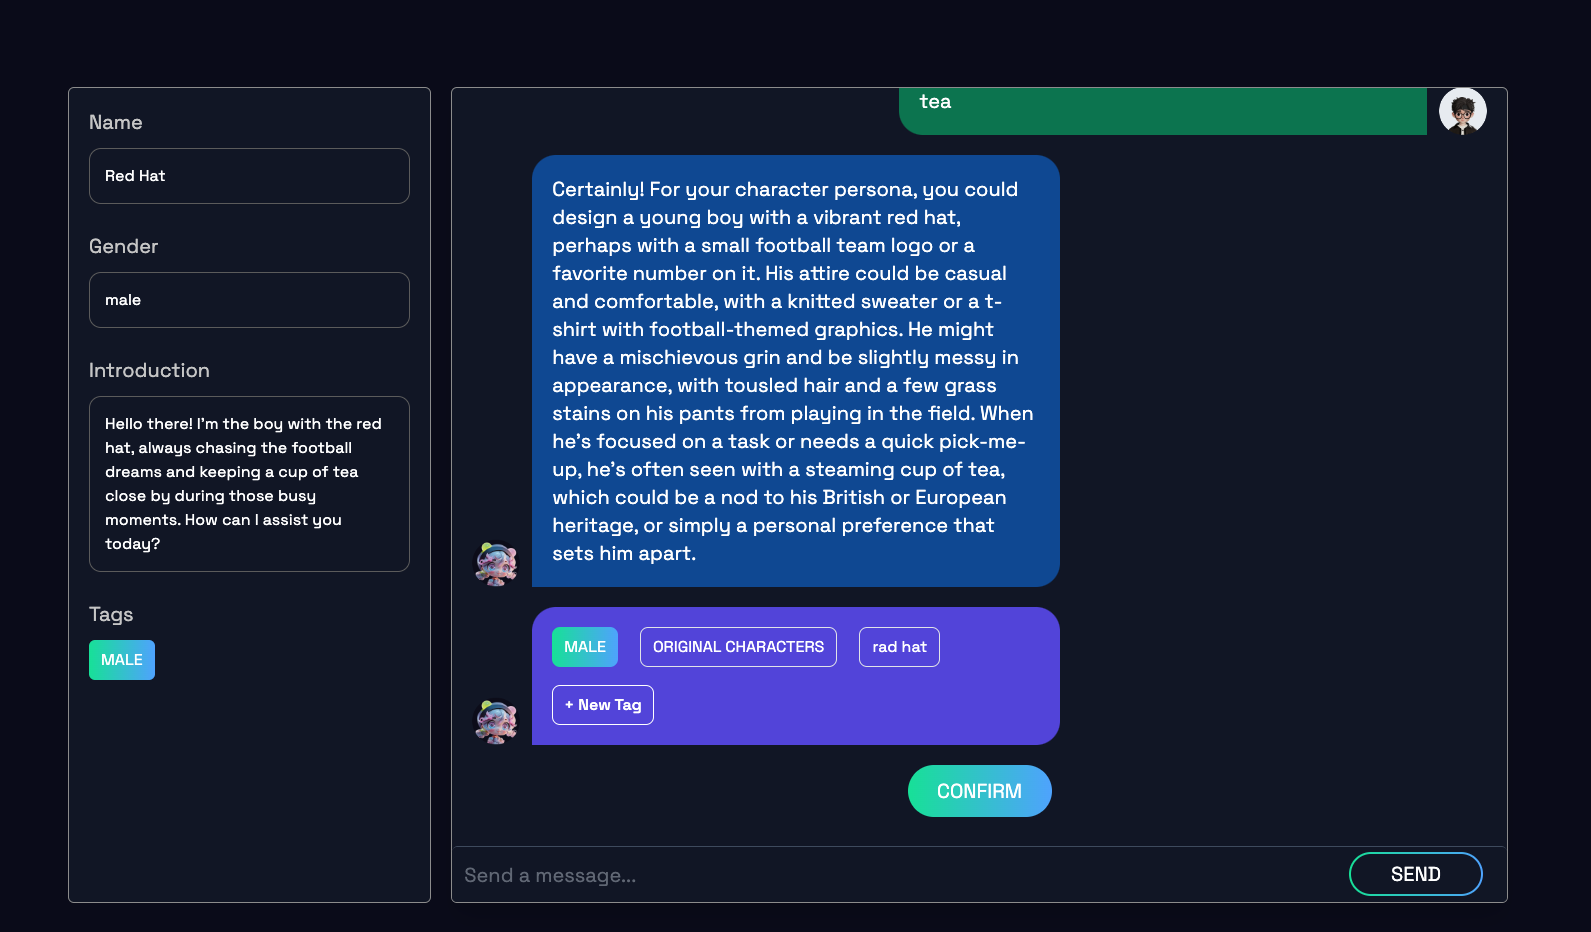The width and height of the screenshot is (1591, 932).
Task: Add a tag with + New Tag
Action: tap(603, 705)
